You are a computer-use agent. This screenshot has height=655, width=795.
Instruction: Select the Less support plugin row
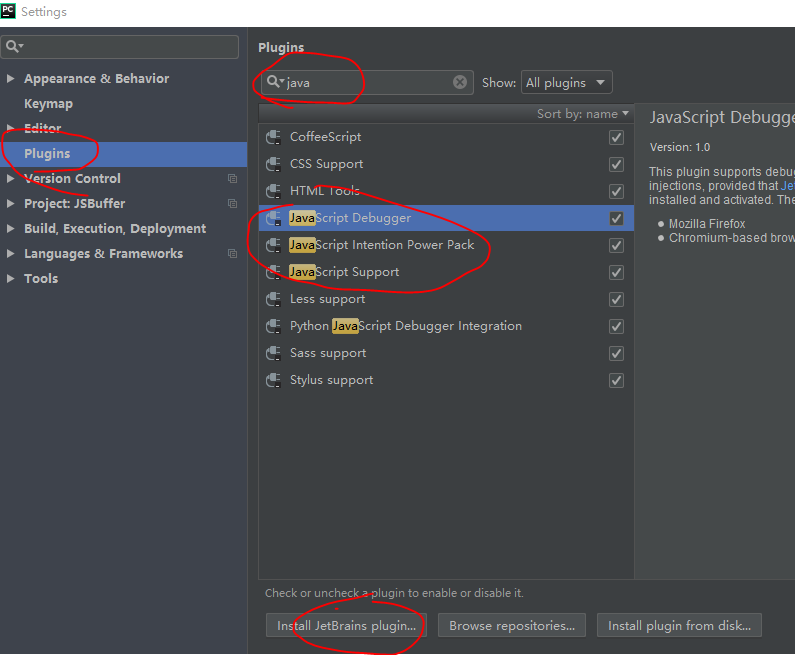[446, 299]
